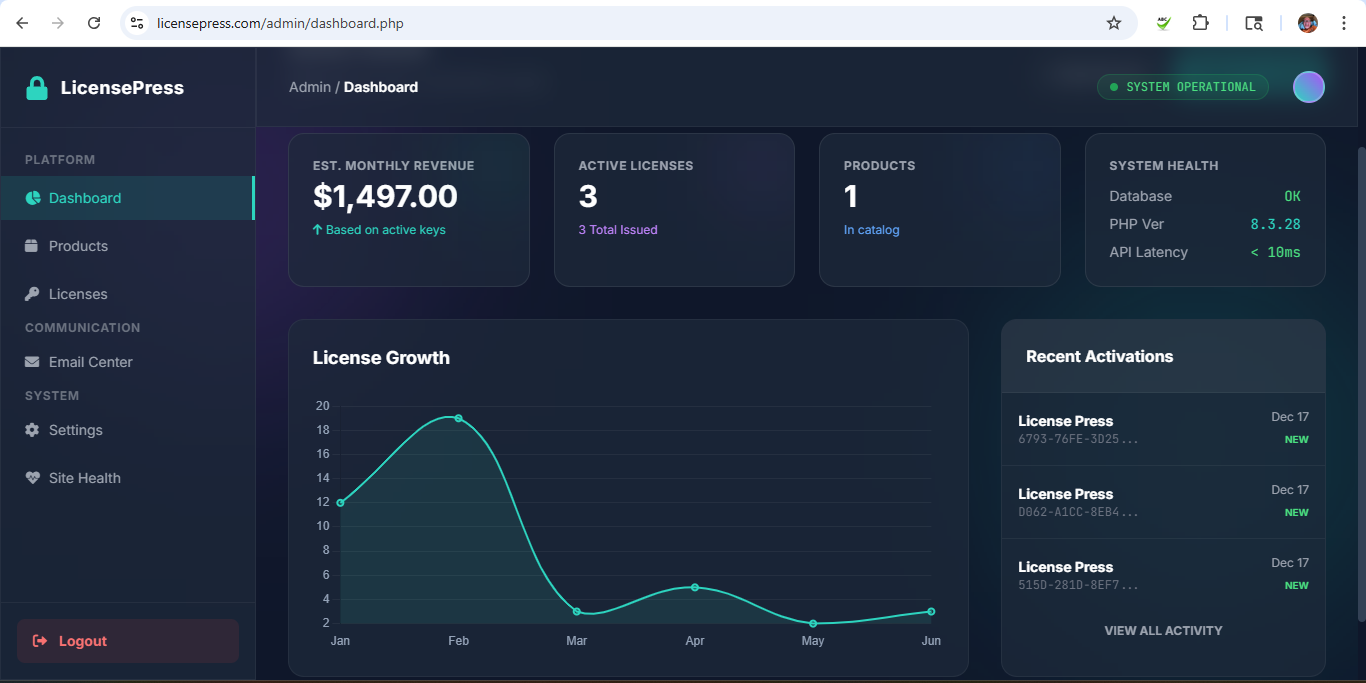
Task: Click the Site Health heart icon
Action: coord(33,477)
